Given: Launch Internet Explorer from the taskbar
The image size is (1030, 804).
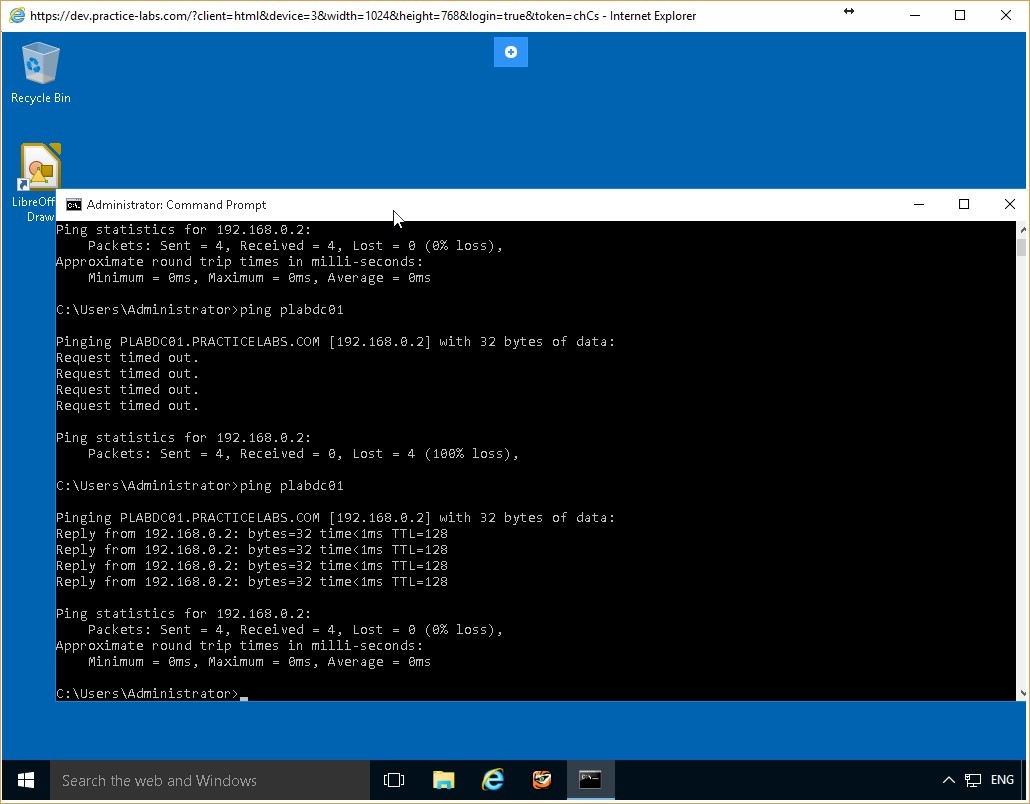Looking at the screenshot, I should [x=492, y=780].
